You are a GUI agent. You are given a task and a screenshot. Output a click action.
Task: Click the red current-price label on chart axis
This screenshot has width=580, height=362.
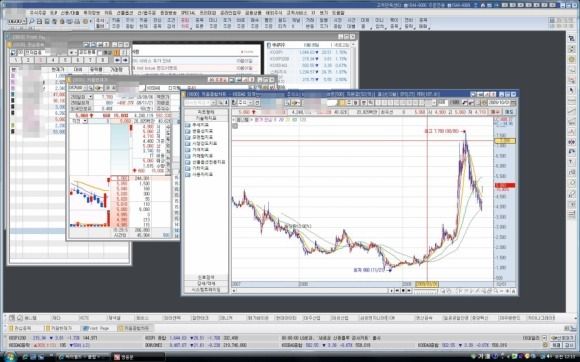[x=505, y=186]
